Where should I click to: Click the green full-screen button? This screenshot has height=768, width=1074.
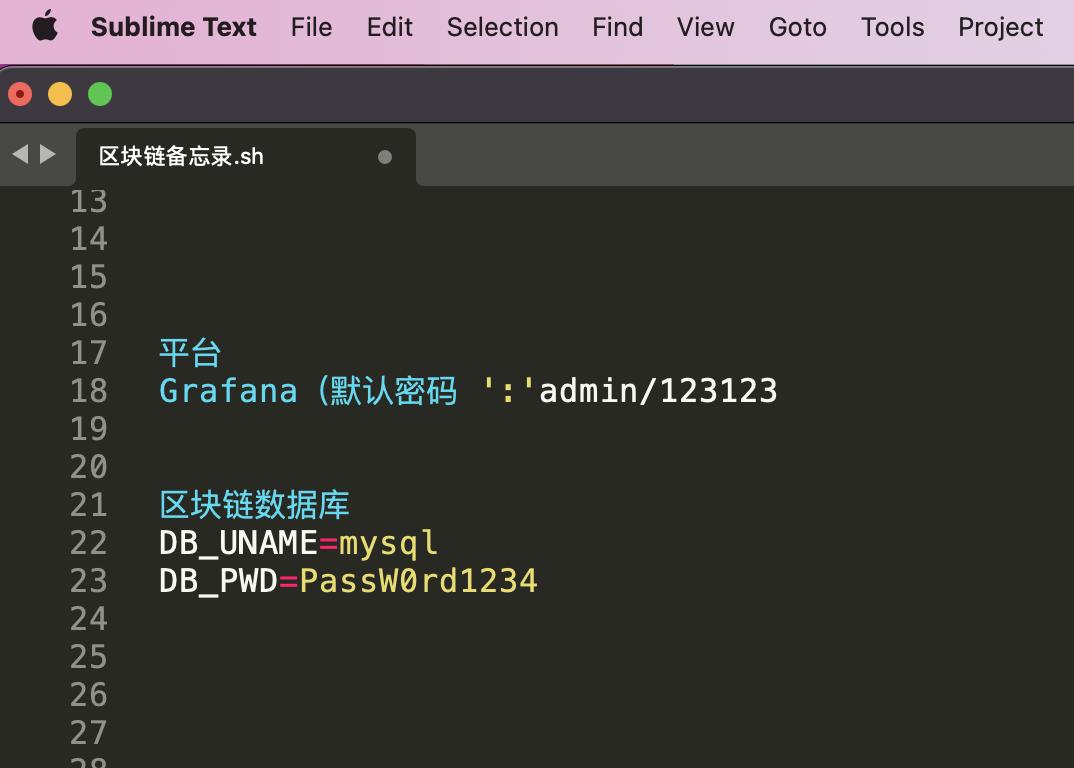point(100,93)
